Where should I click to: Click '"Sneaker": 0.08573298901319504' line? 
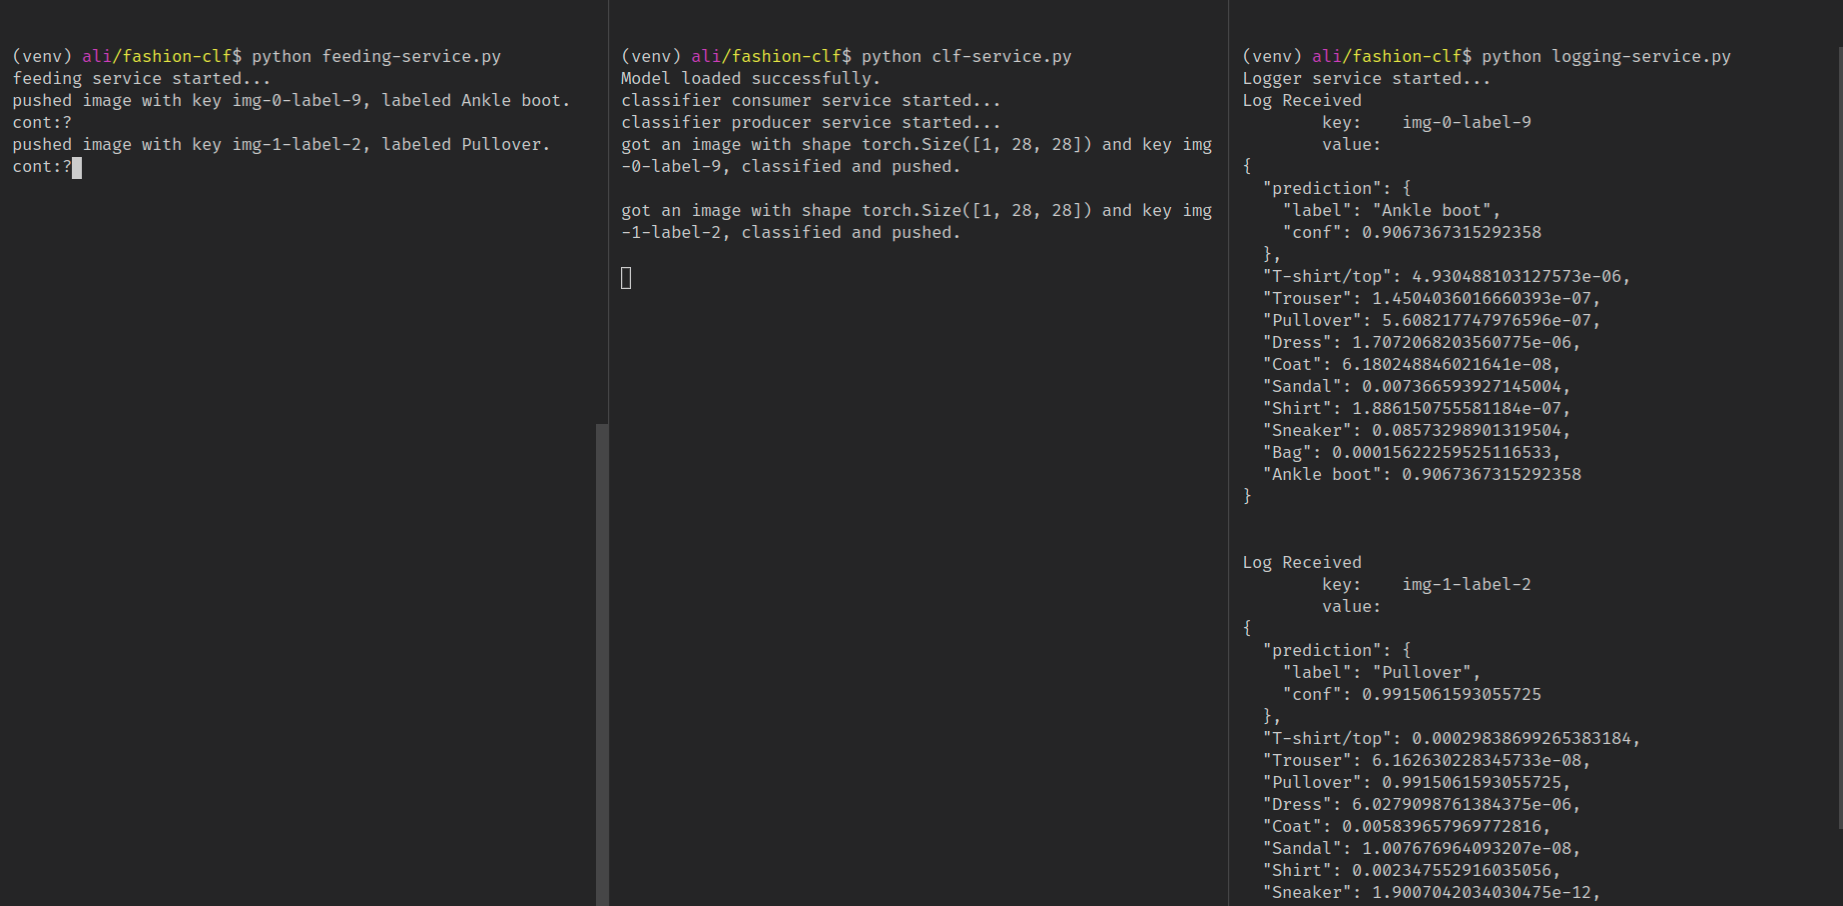(1416, 430)
